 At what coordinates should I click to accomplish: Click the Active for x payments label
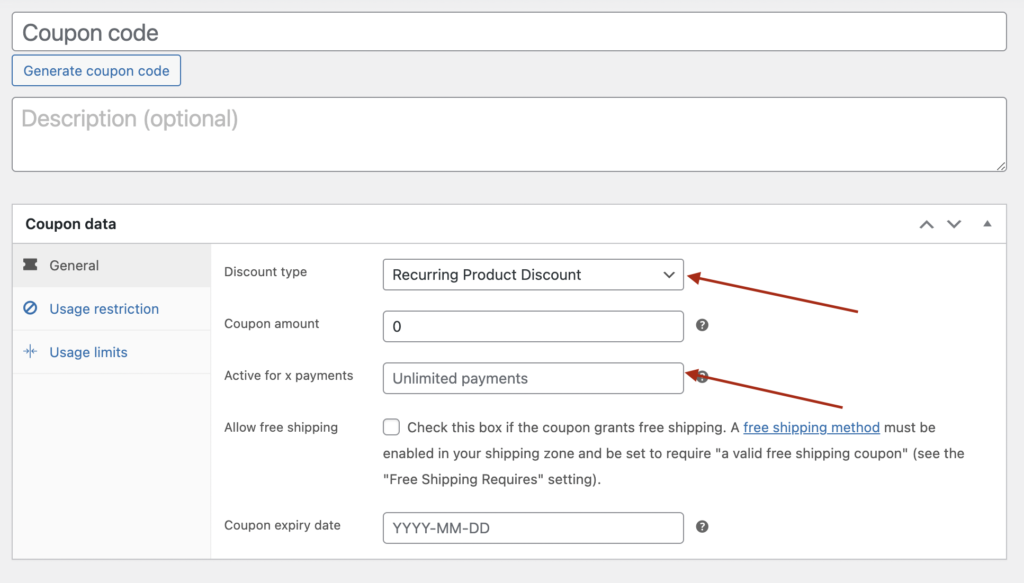[288, 375]
